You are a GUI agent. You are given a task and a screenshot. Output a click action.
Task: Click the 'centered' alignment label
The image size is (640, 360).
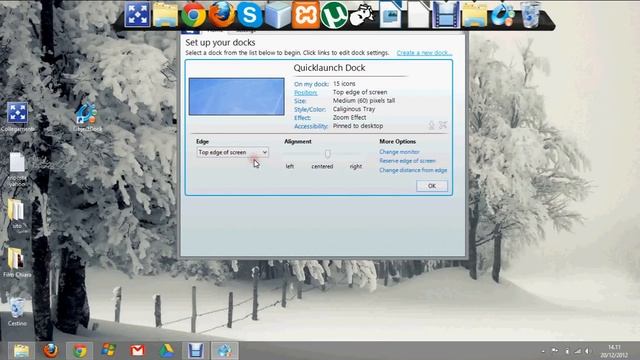click(322, 167)
